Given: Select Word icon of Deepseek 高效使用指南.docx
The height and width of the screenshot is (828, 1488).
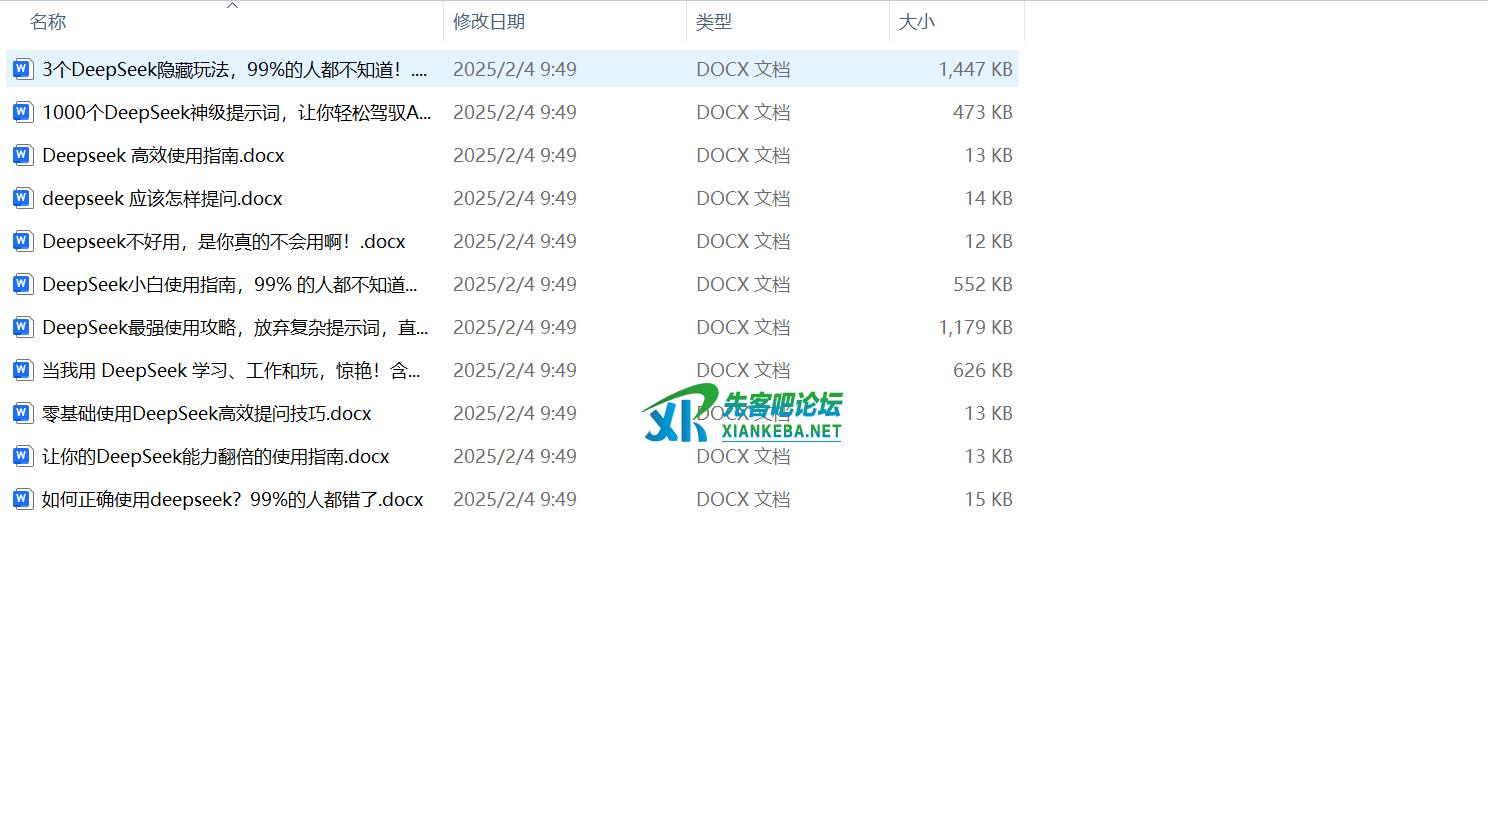Looking at the screenshot, I should point(22,155).
